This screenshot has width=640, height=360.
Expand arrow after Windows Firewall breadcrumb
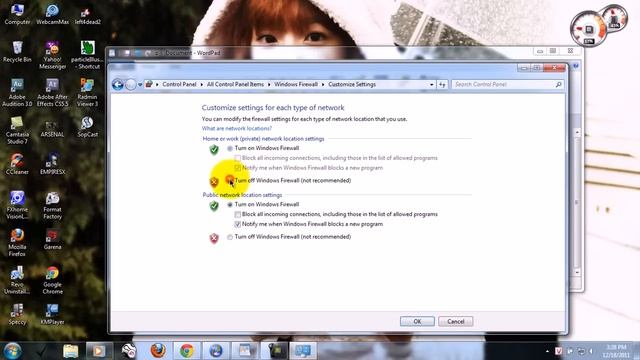[x=323, y=84]
